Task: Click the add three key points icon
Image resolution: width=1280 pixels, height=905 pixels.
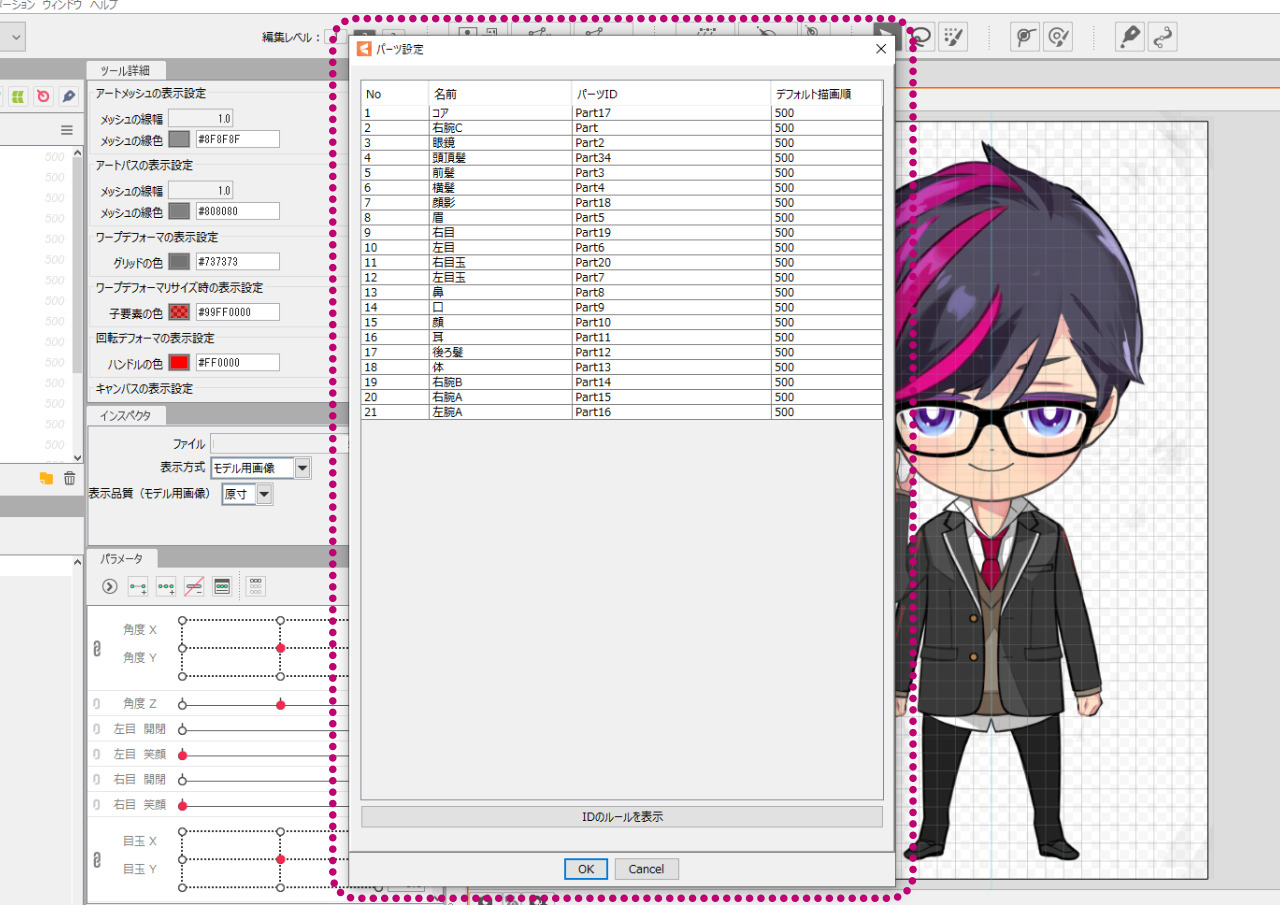Action: 166,586
